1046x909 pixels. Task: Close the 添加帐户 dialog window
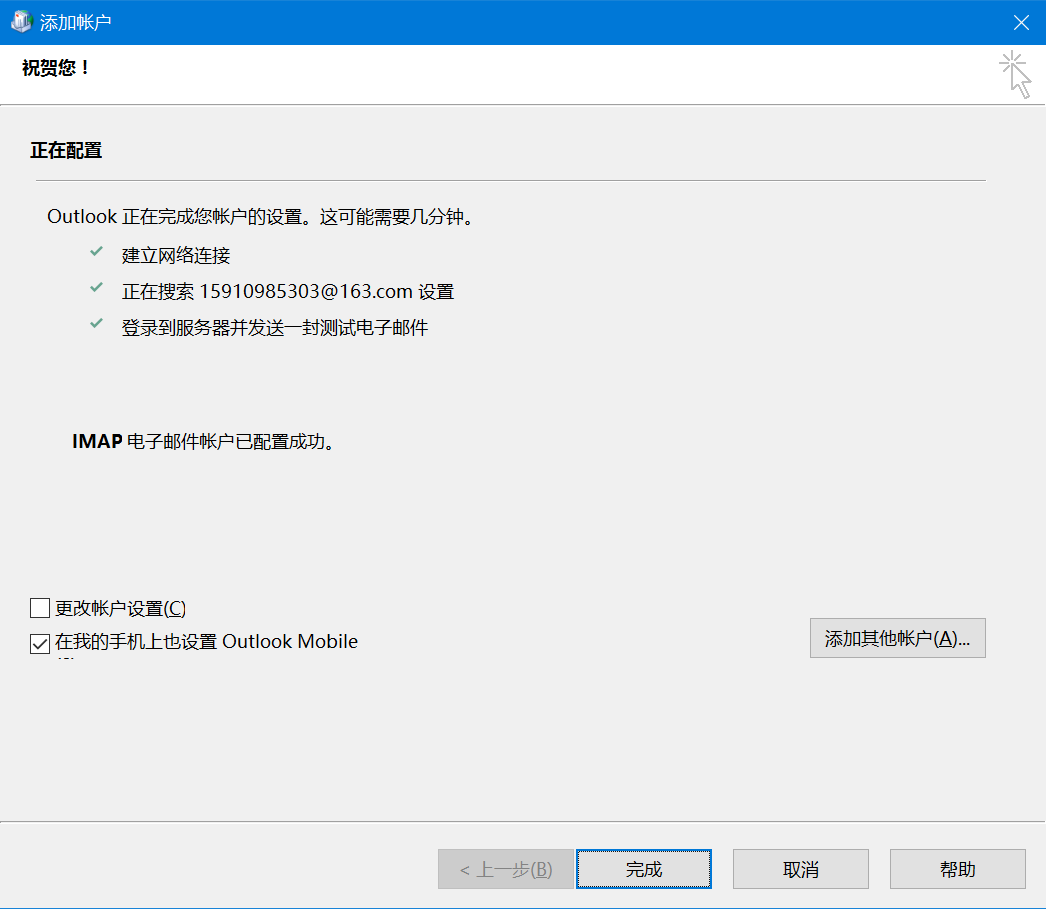pyautogui.click(x=1021, y=23)
